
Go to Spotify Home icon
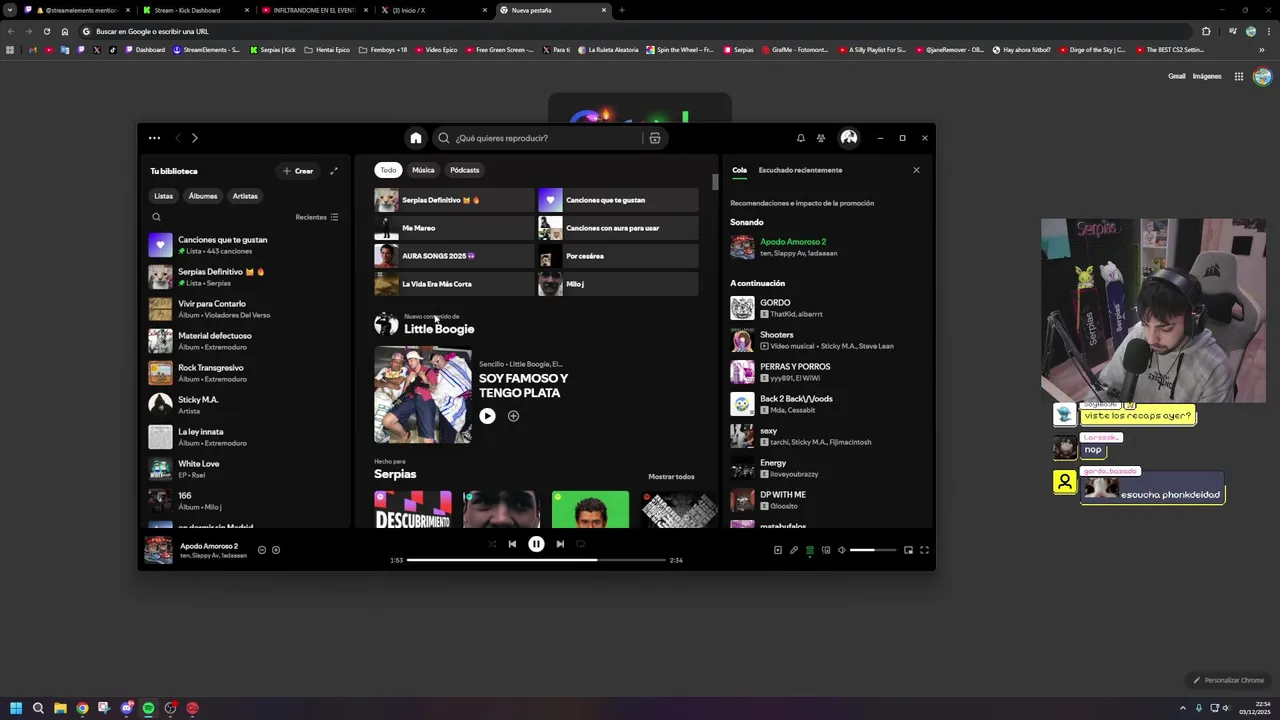pos(416,138)
